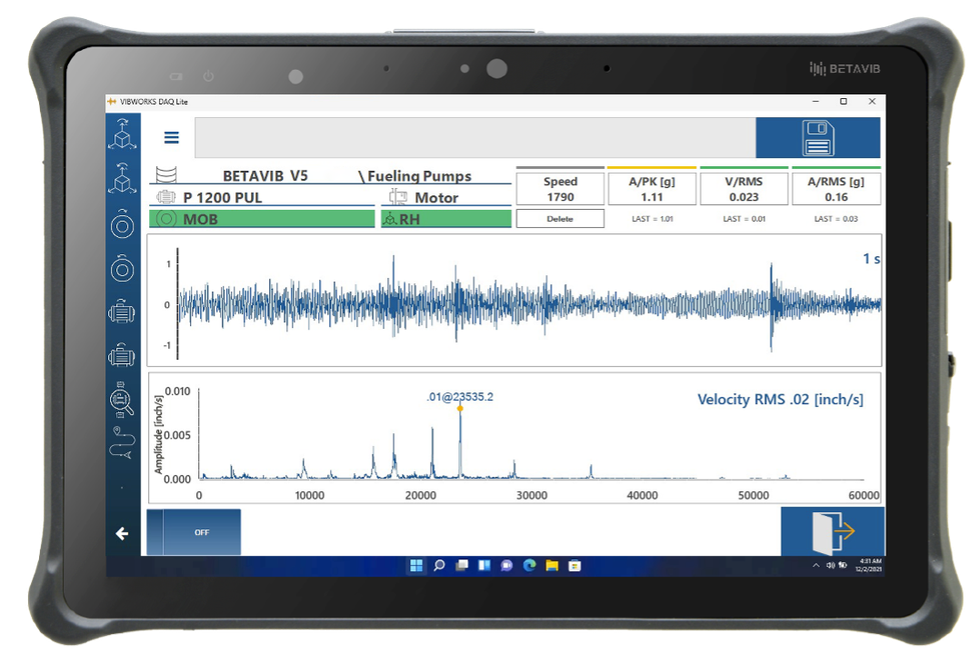Click the component icon beside Motor
Screen dimensions: 980x663
(x=398, y=197)
